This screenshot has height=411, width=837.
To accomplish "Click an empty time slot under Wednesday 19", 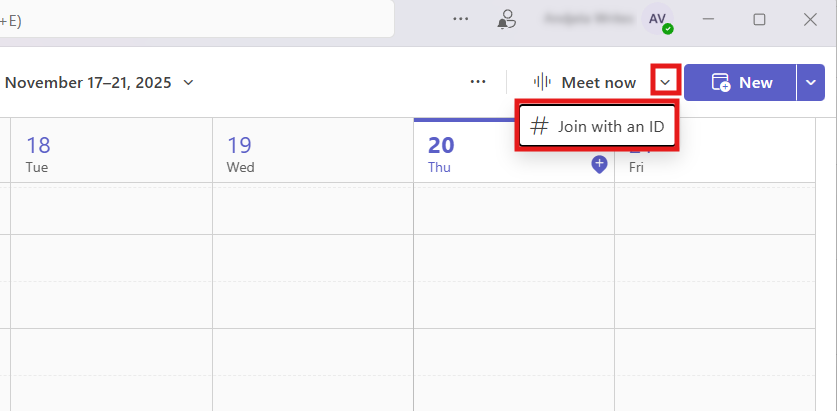I will [312, 280].
